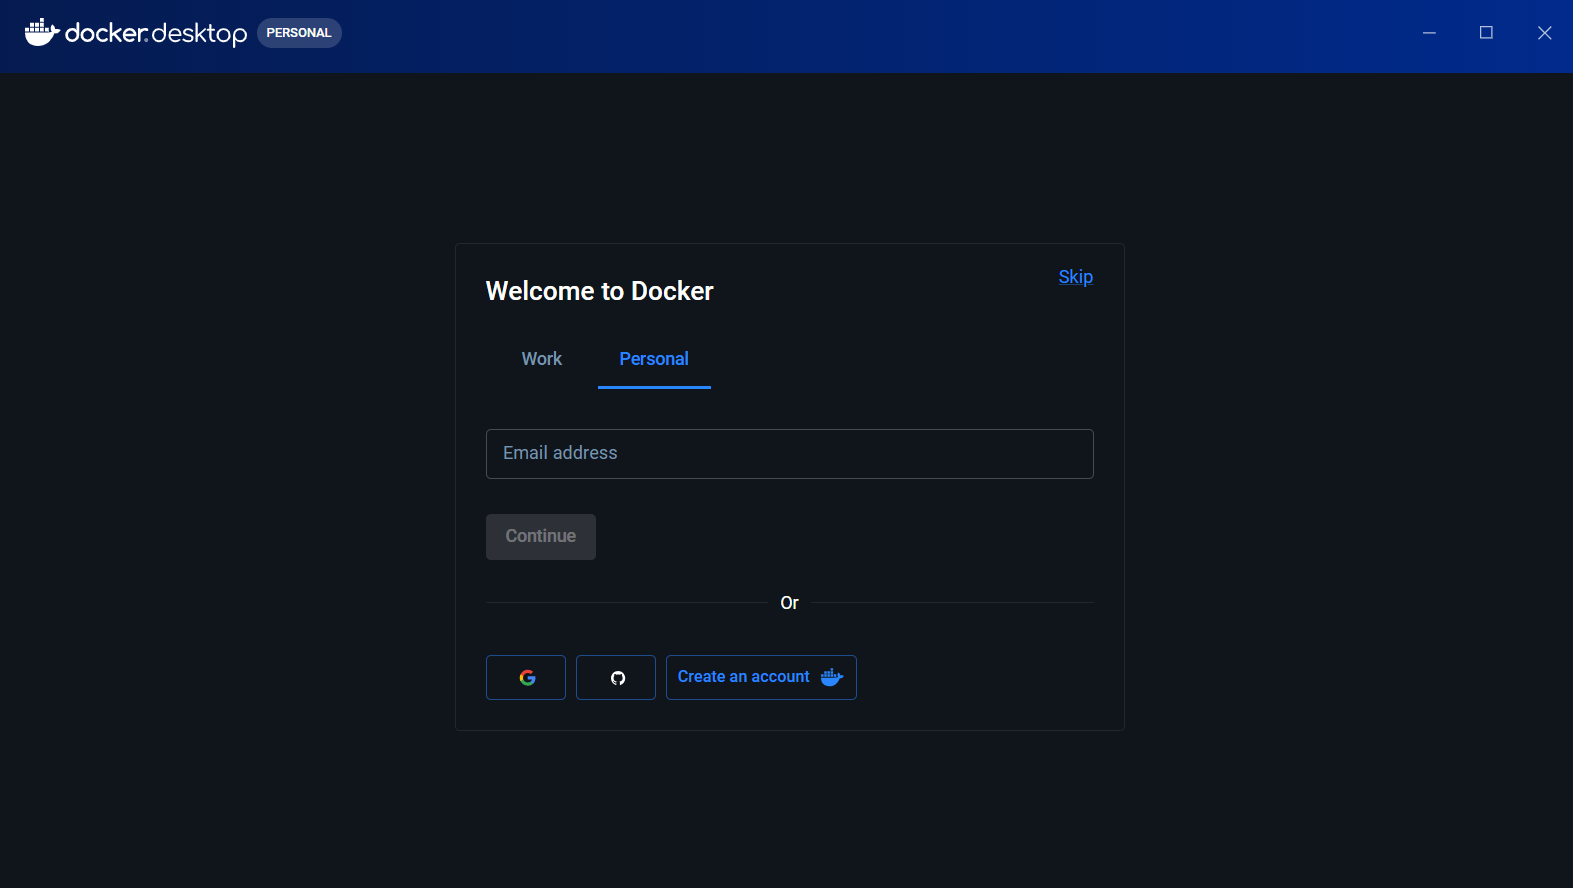Switch to the Work tab
This screenshot has height=888, width=1573.
click(x=542, y=359)
